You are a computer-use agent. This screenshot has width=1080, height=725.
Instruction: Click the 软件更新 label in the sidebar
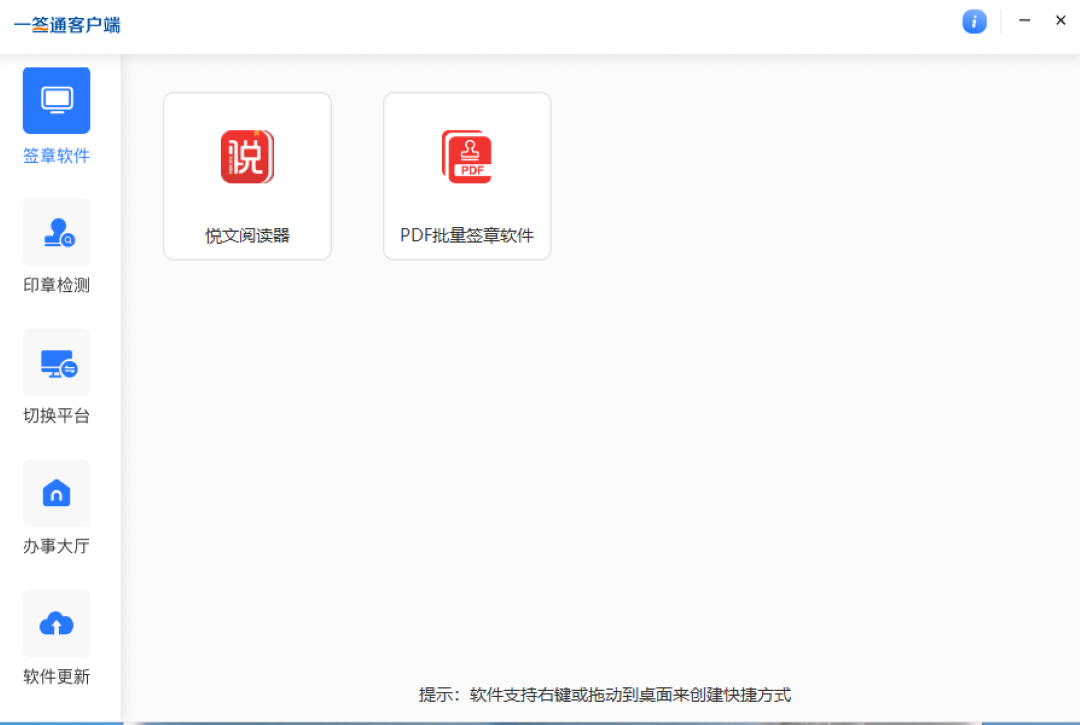point(56,676)
